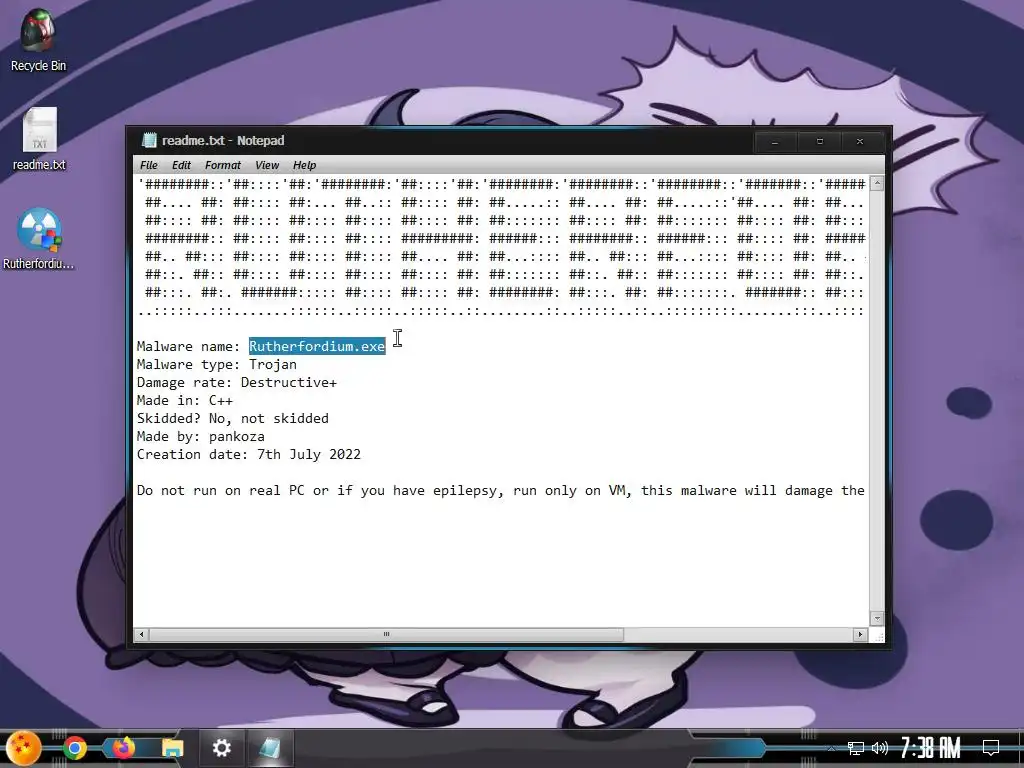
Task: Open network status tray icon
Action: click(x=856, y=748)
